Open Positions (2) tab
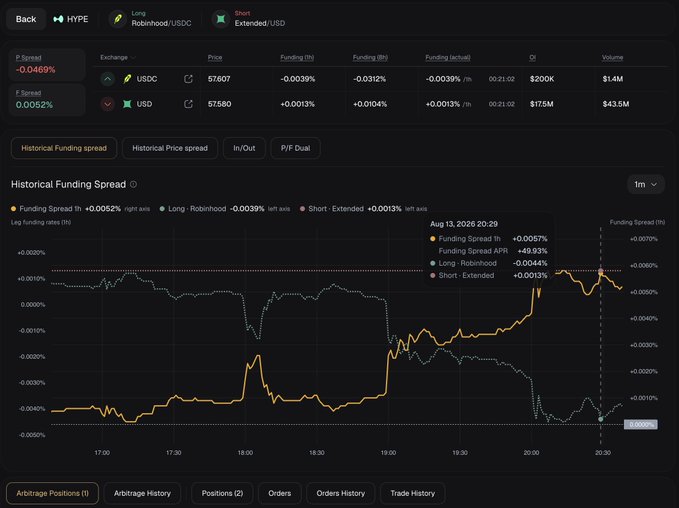Image resolution: width=679 pixels, height=508 pixels. pos(223,493)
